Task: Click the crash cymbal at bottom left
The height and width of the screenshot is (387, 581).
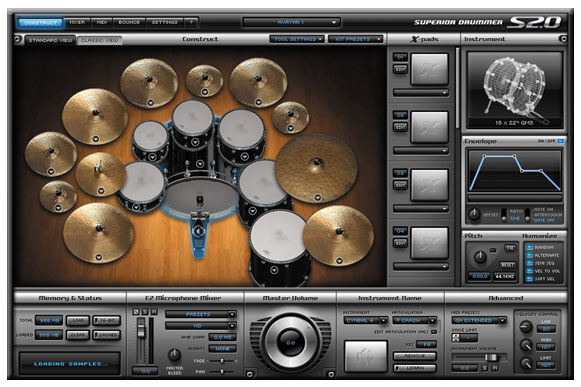Action: point(98,233)
